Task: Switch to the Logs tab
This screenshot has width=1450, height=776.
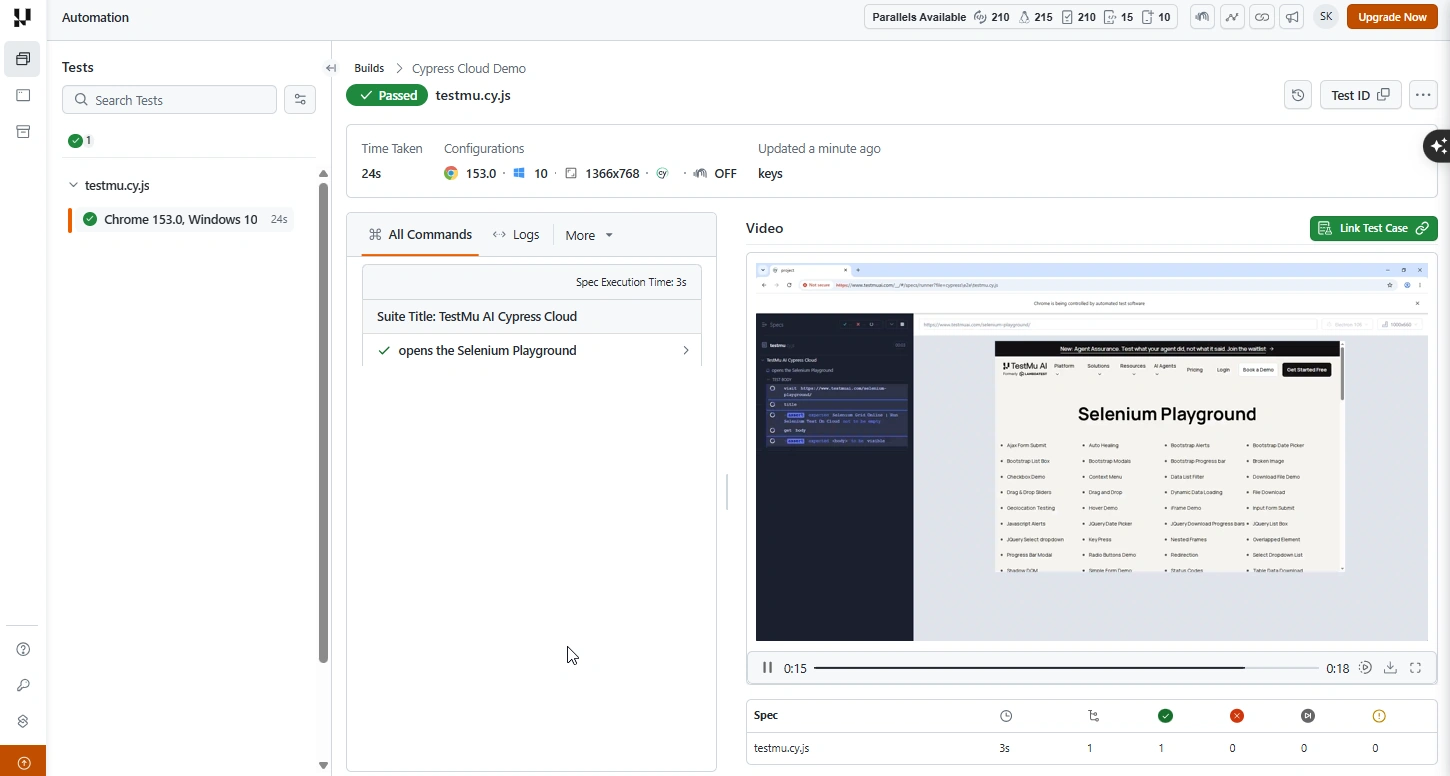Action: pyautogui.click(x=516, y=234)
